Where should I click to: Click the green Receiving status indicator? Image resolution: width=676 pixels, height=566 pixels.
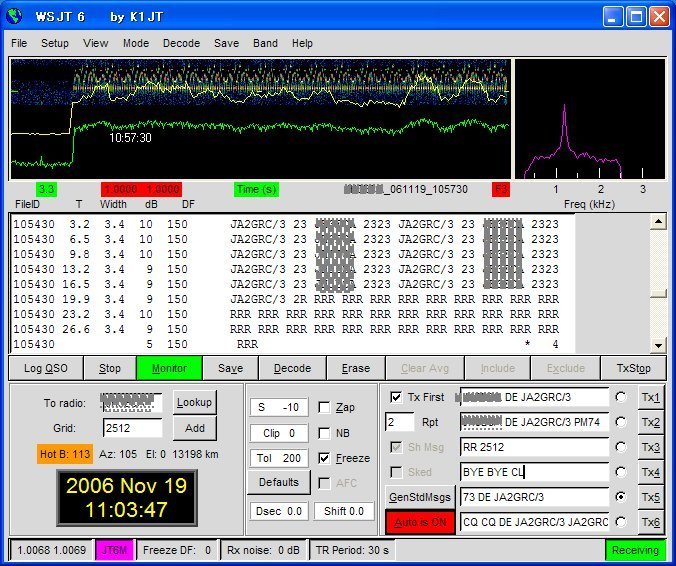635,550
